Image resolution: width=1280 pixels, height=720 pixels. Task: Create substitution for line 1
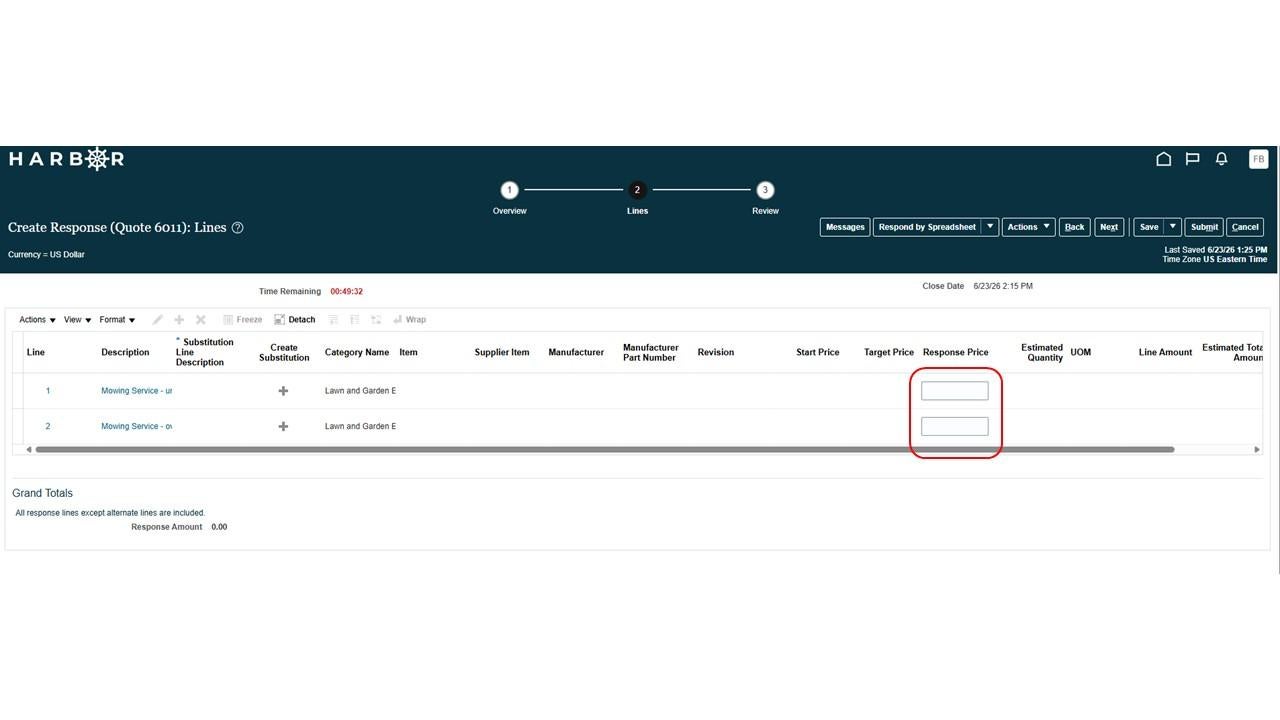[283, 391]
